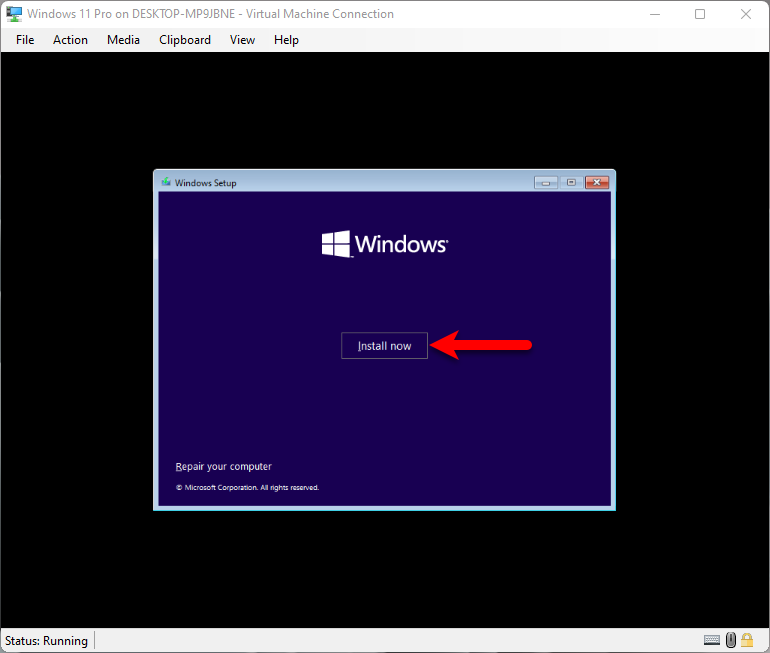Open the Clipboard menu
The height and width of the screenshot is (653, 770).
(185, 40)
